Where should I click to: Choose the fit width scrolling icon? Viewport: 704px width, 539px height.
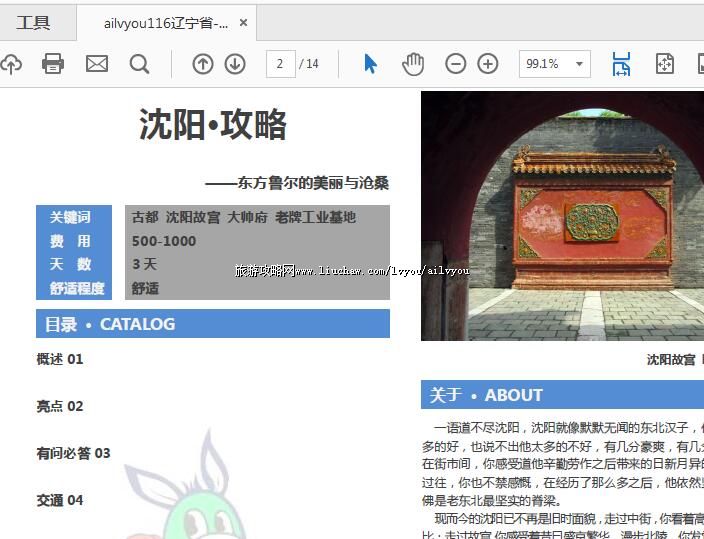click(x=621, y=64)
